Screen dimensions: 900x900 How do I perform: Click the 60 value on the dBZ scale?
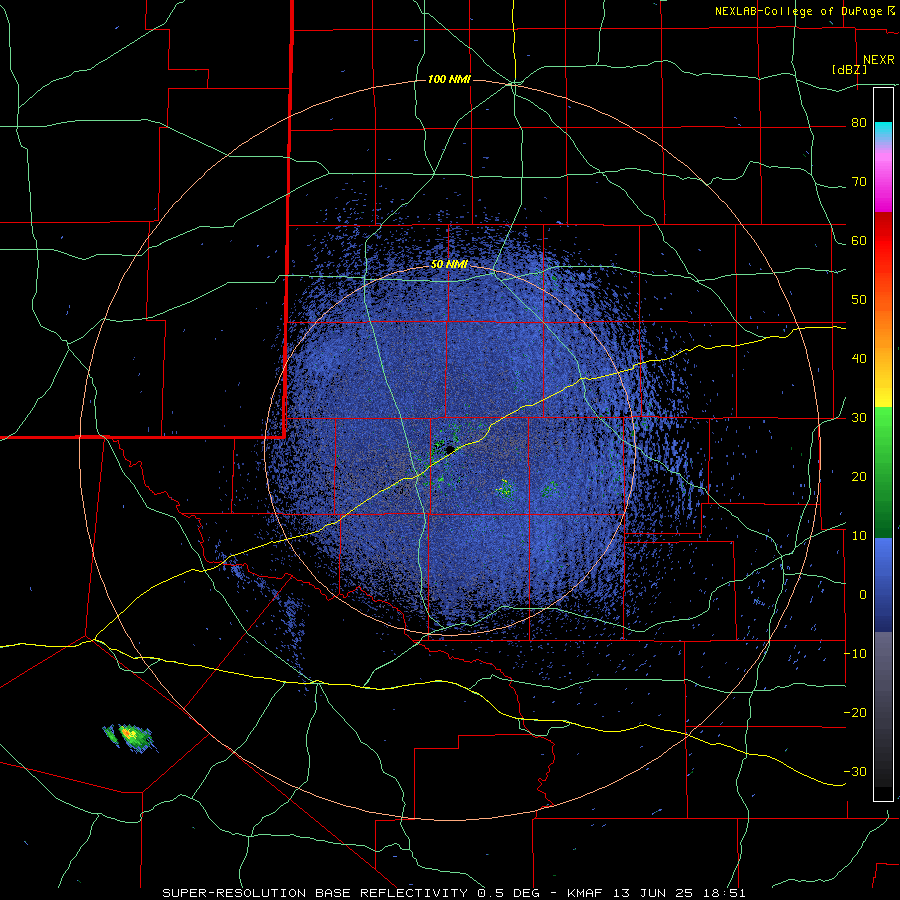pos(859,241)
